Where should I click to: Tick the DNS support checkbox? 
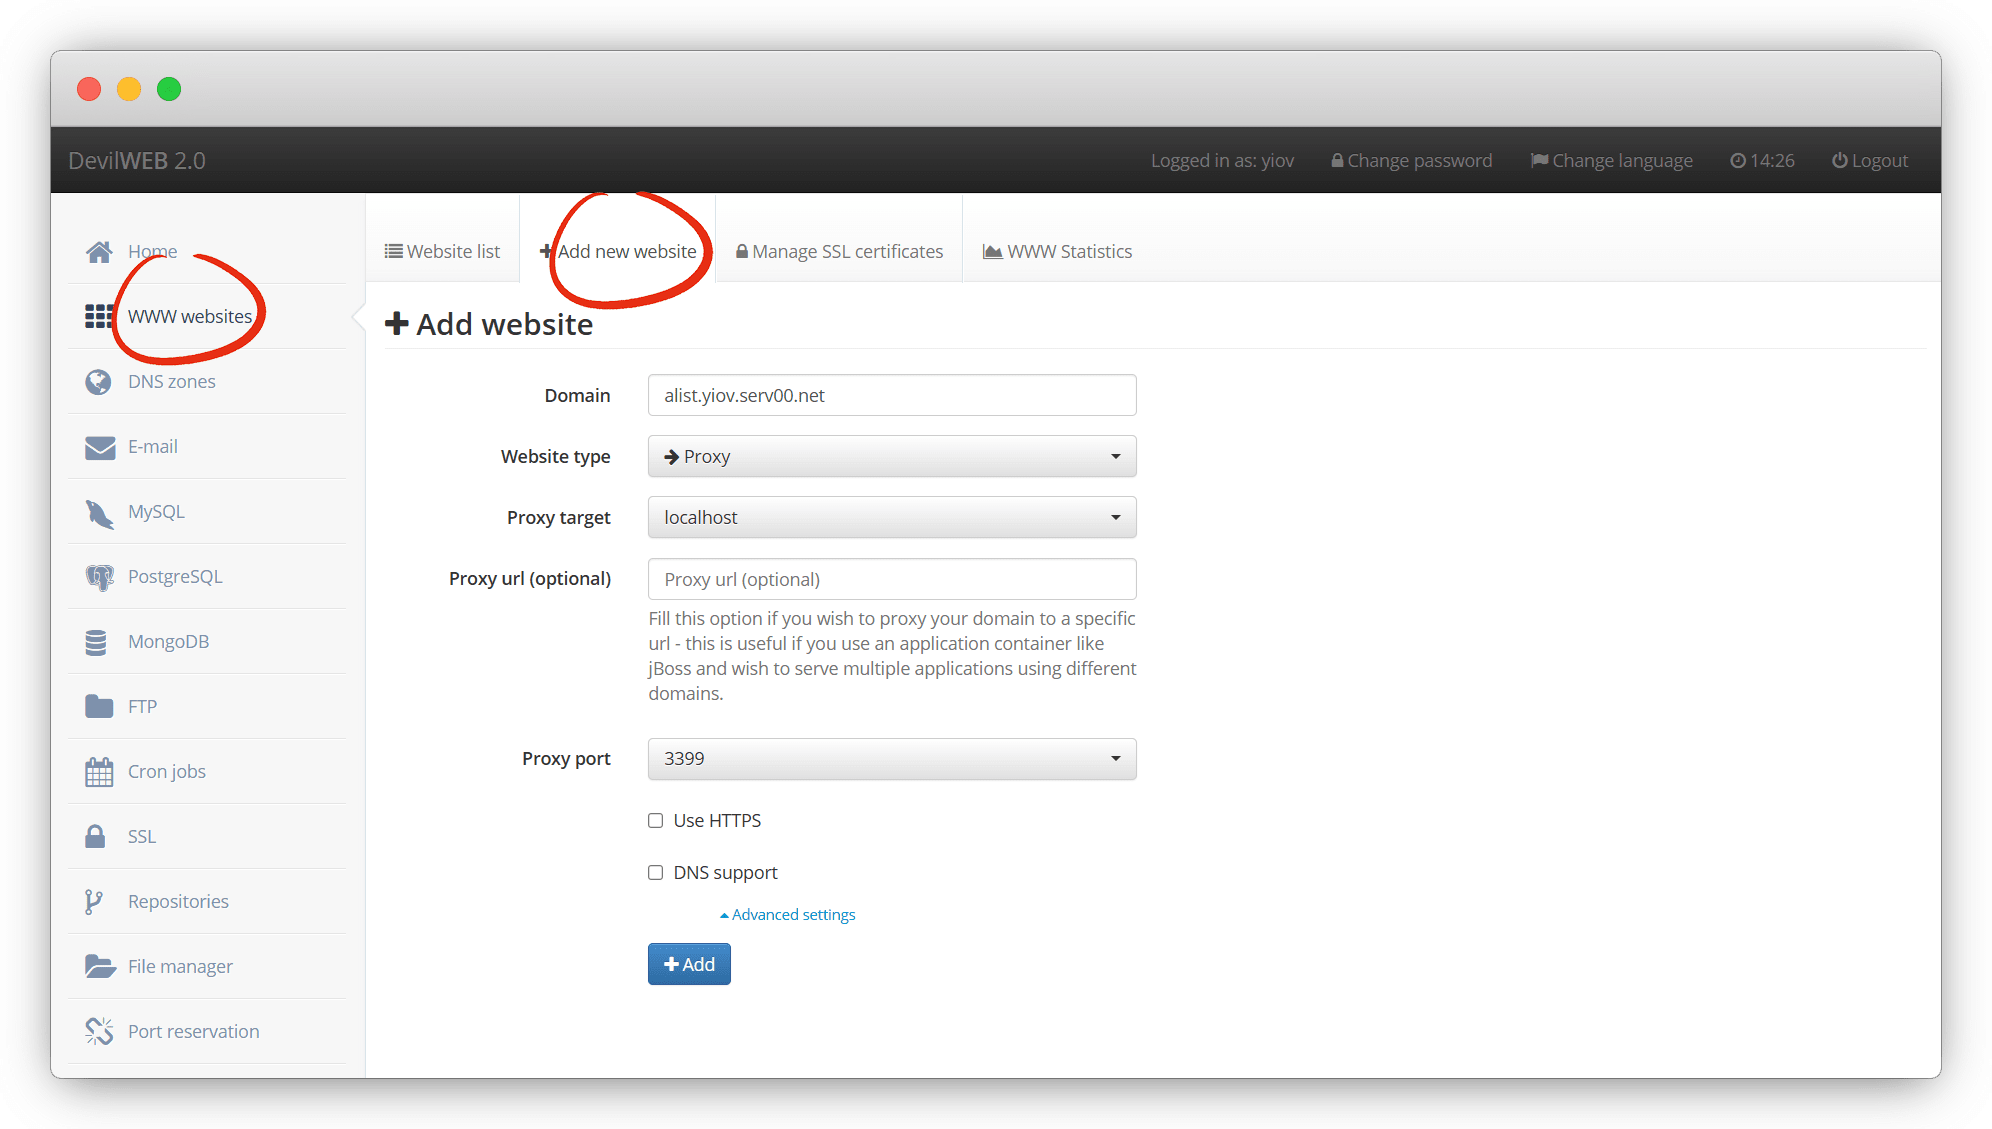(x=656, y=873)
